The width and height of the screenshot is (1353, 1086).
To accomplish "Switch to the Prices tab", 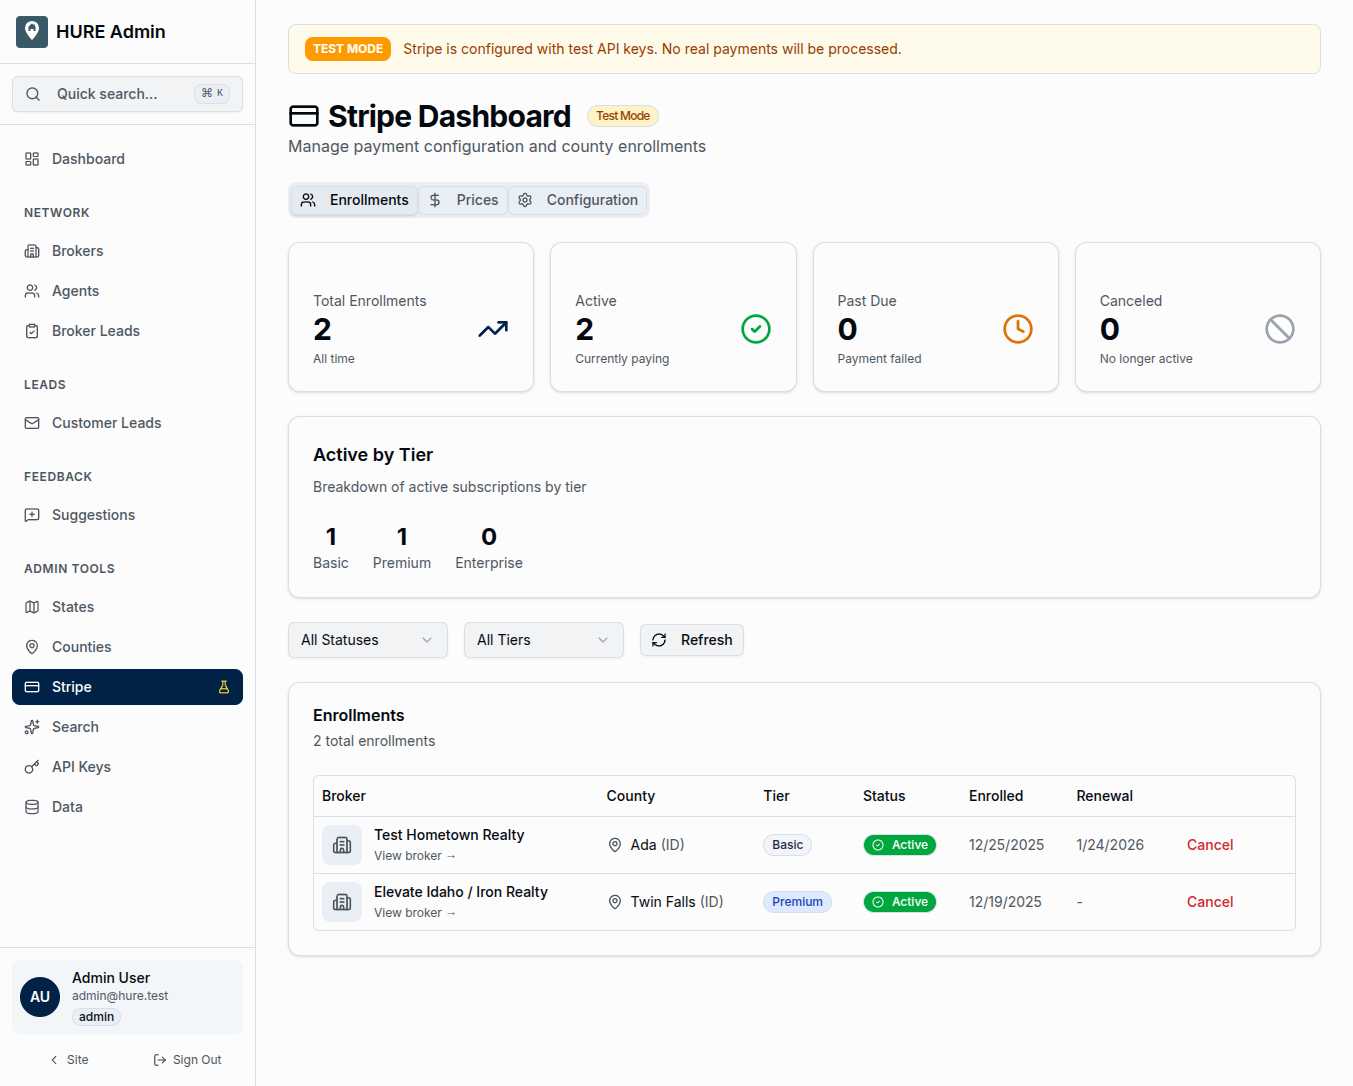I will (463, 200).
